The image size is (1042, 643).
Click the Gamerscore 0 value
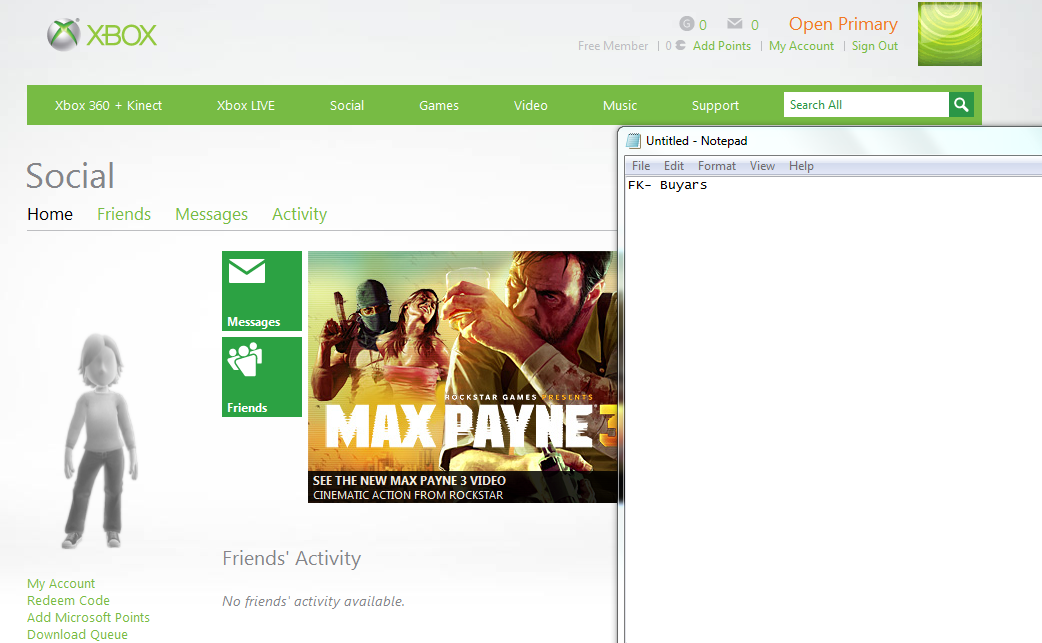click(x=703, y=25)
